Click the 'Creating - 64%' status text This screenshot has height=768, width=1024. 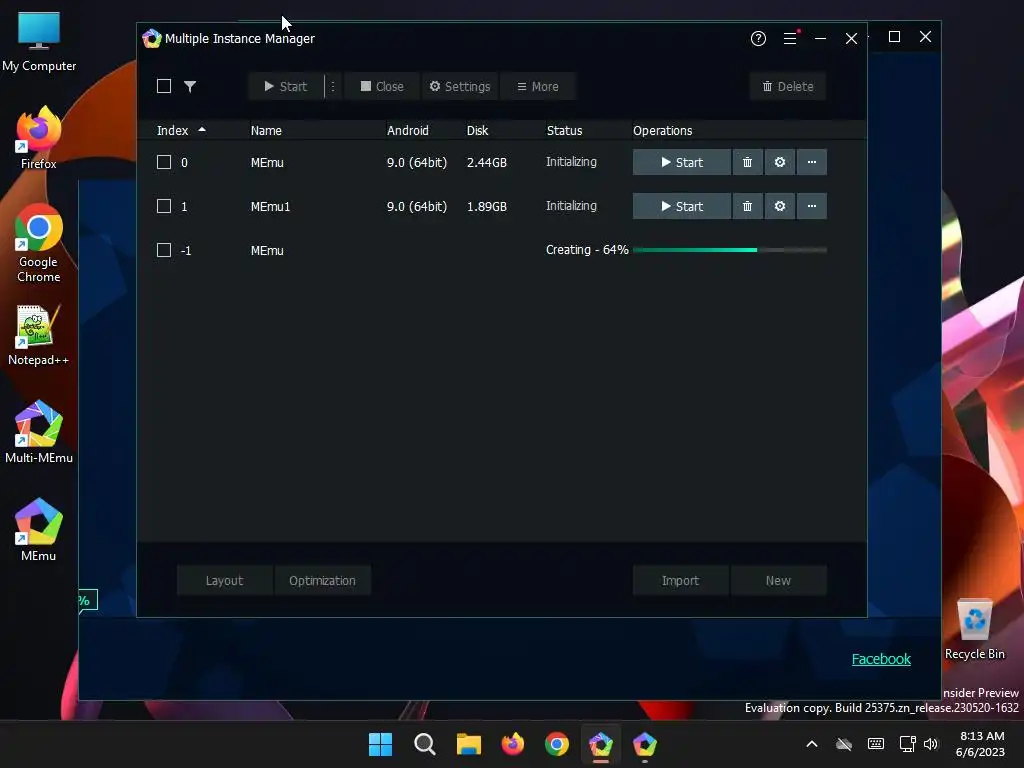587,250
